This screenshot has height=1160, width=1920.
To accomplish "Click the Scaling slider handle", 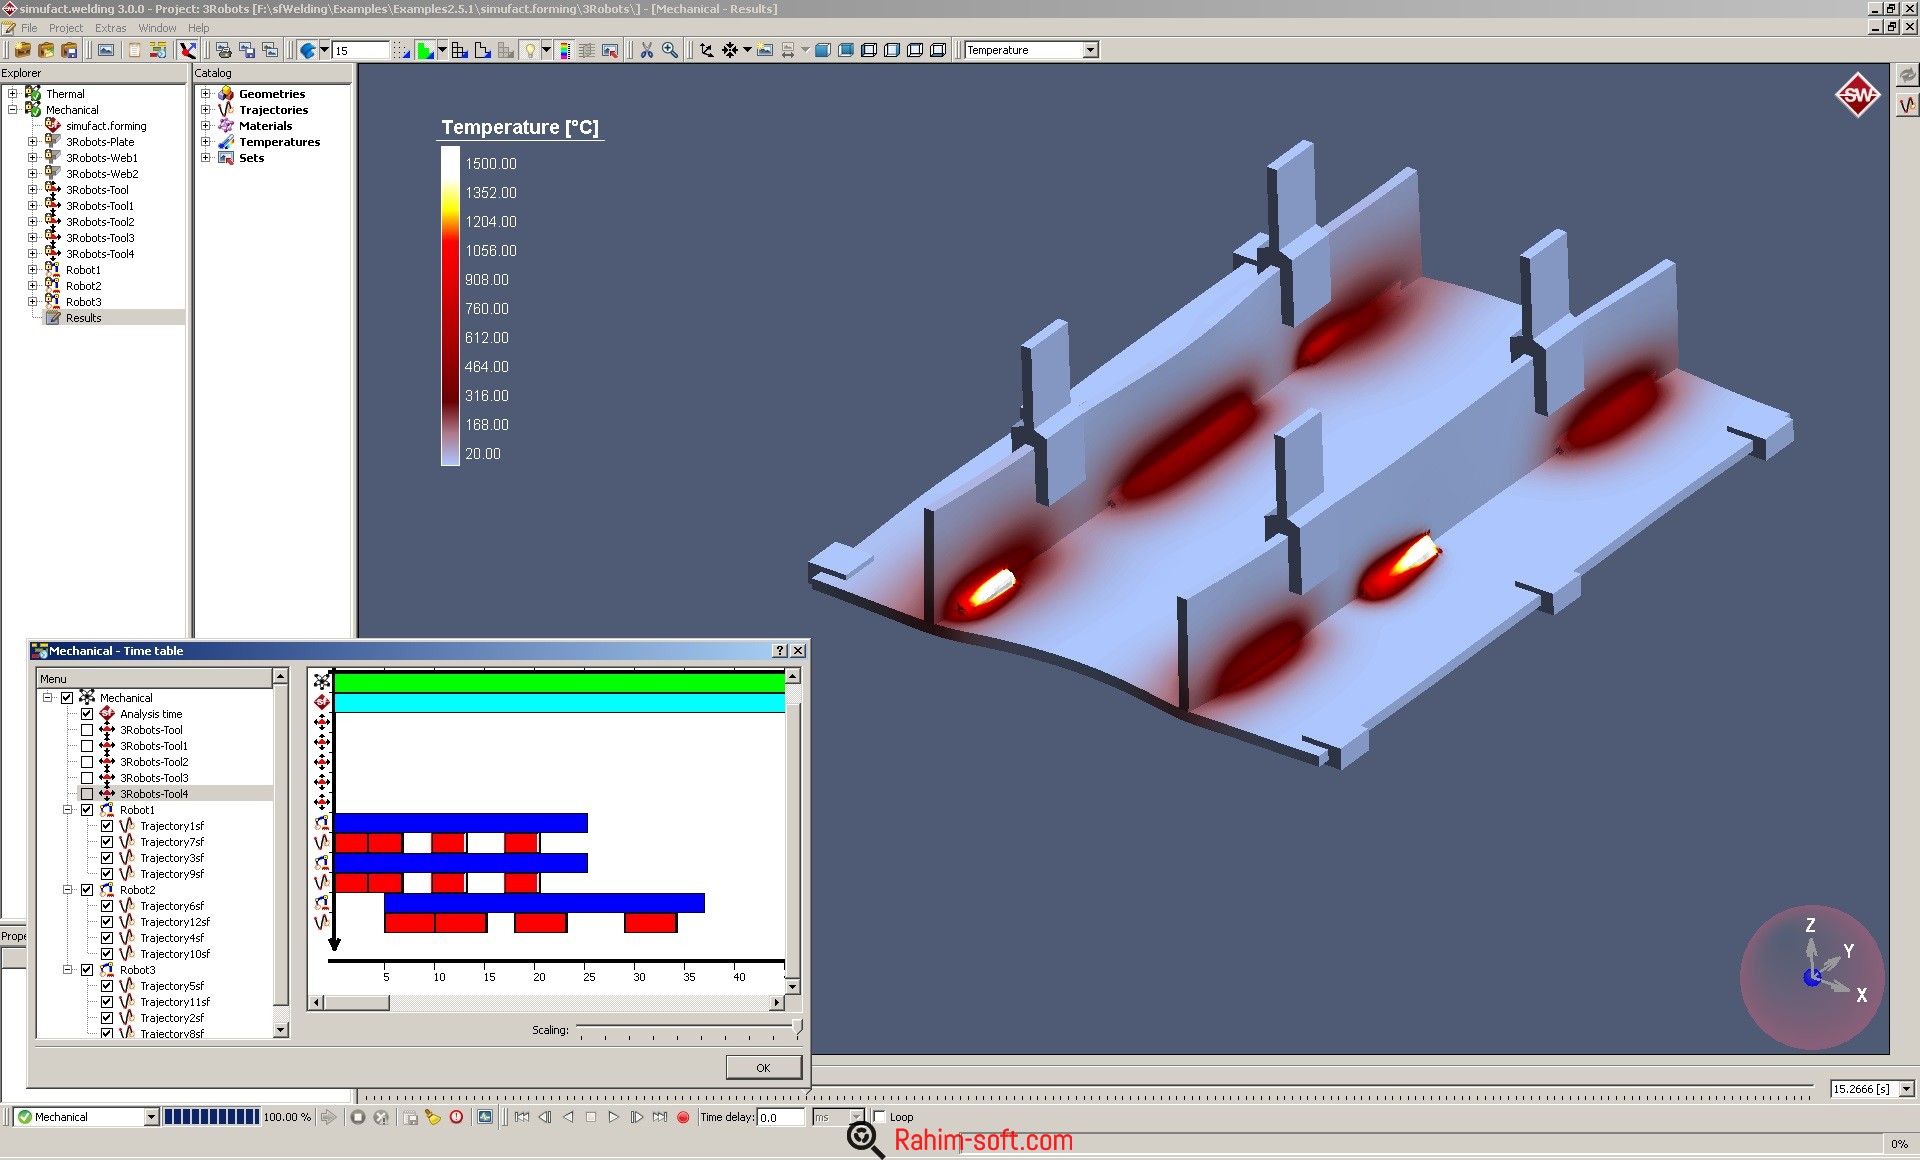I will pos(797,1027).
